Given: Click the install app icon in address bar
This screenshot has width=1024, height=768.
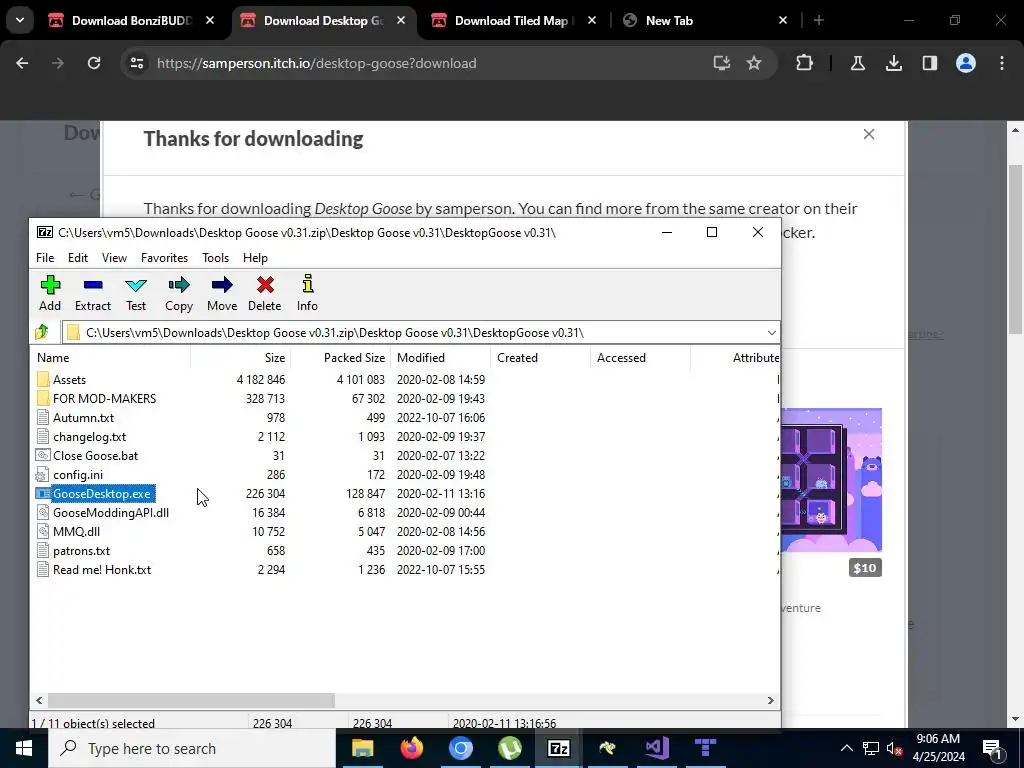Looking at the screenshot, I should point(722,63).
